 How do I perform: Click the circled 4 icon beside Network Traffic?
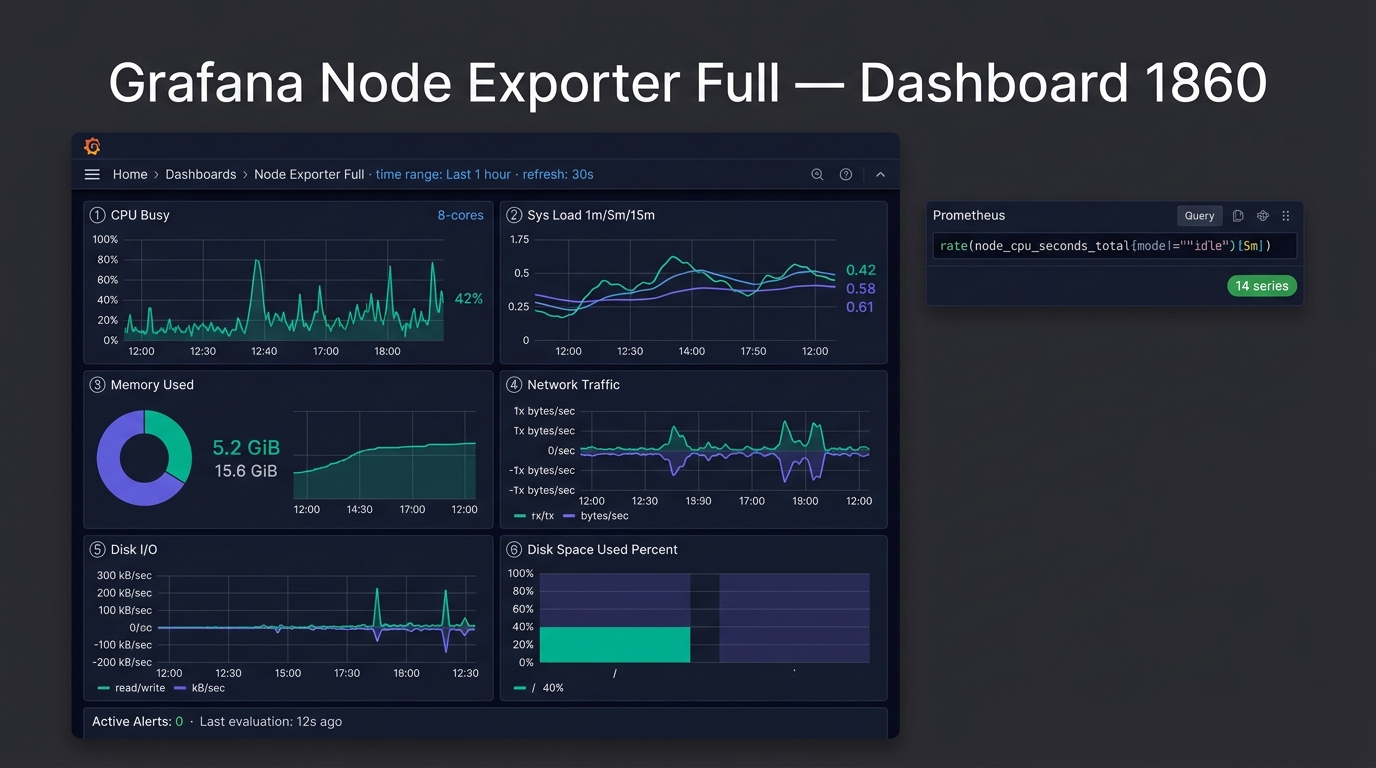point(514,385)
